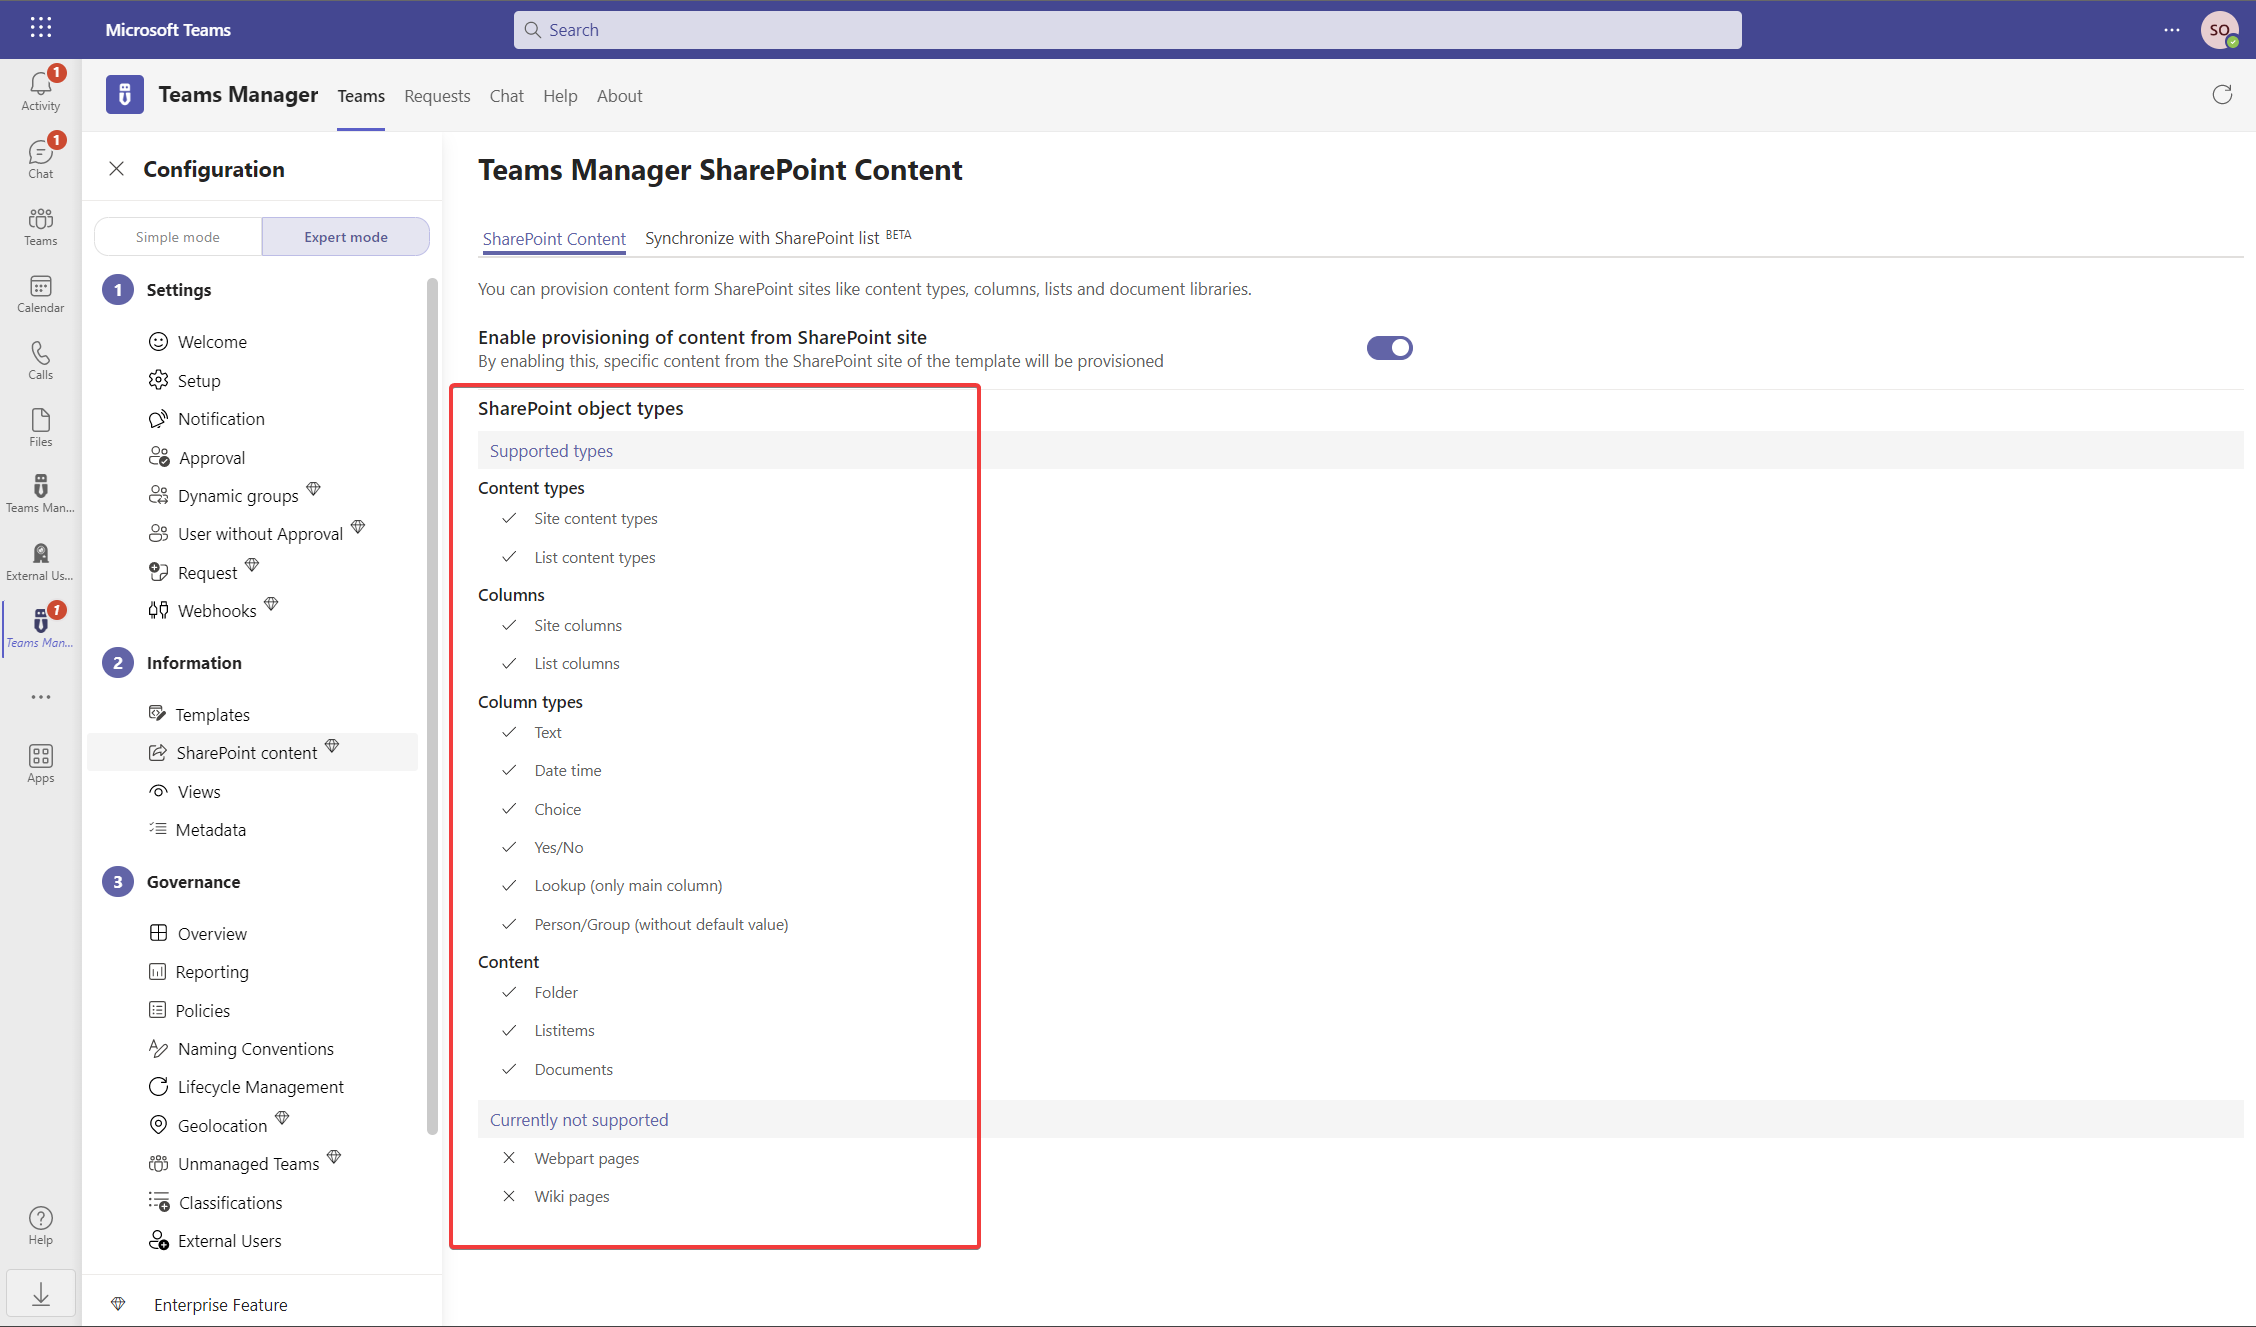The height and width of the screenshot is (1327, 2256).
Task: Open the Teams icon in the app rail
Action: click(x=40, y=226)
